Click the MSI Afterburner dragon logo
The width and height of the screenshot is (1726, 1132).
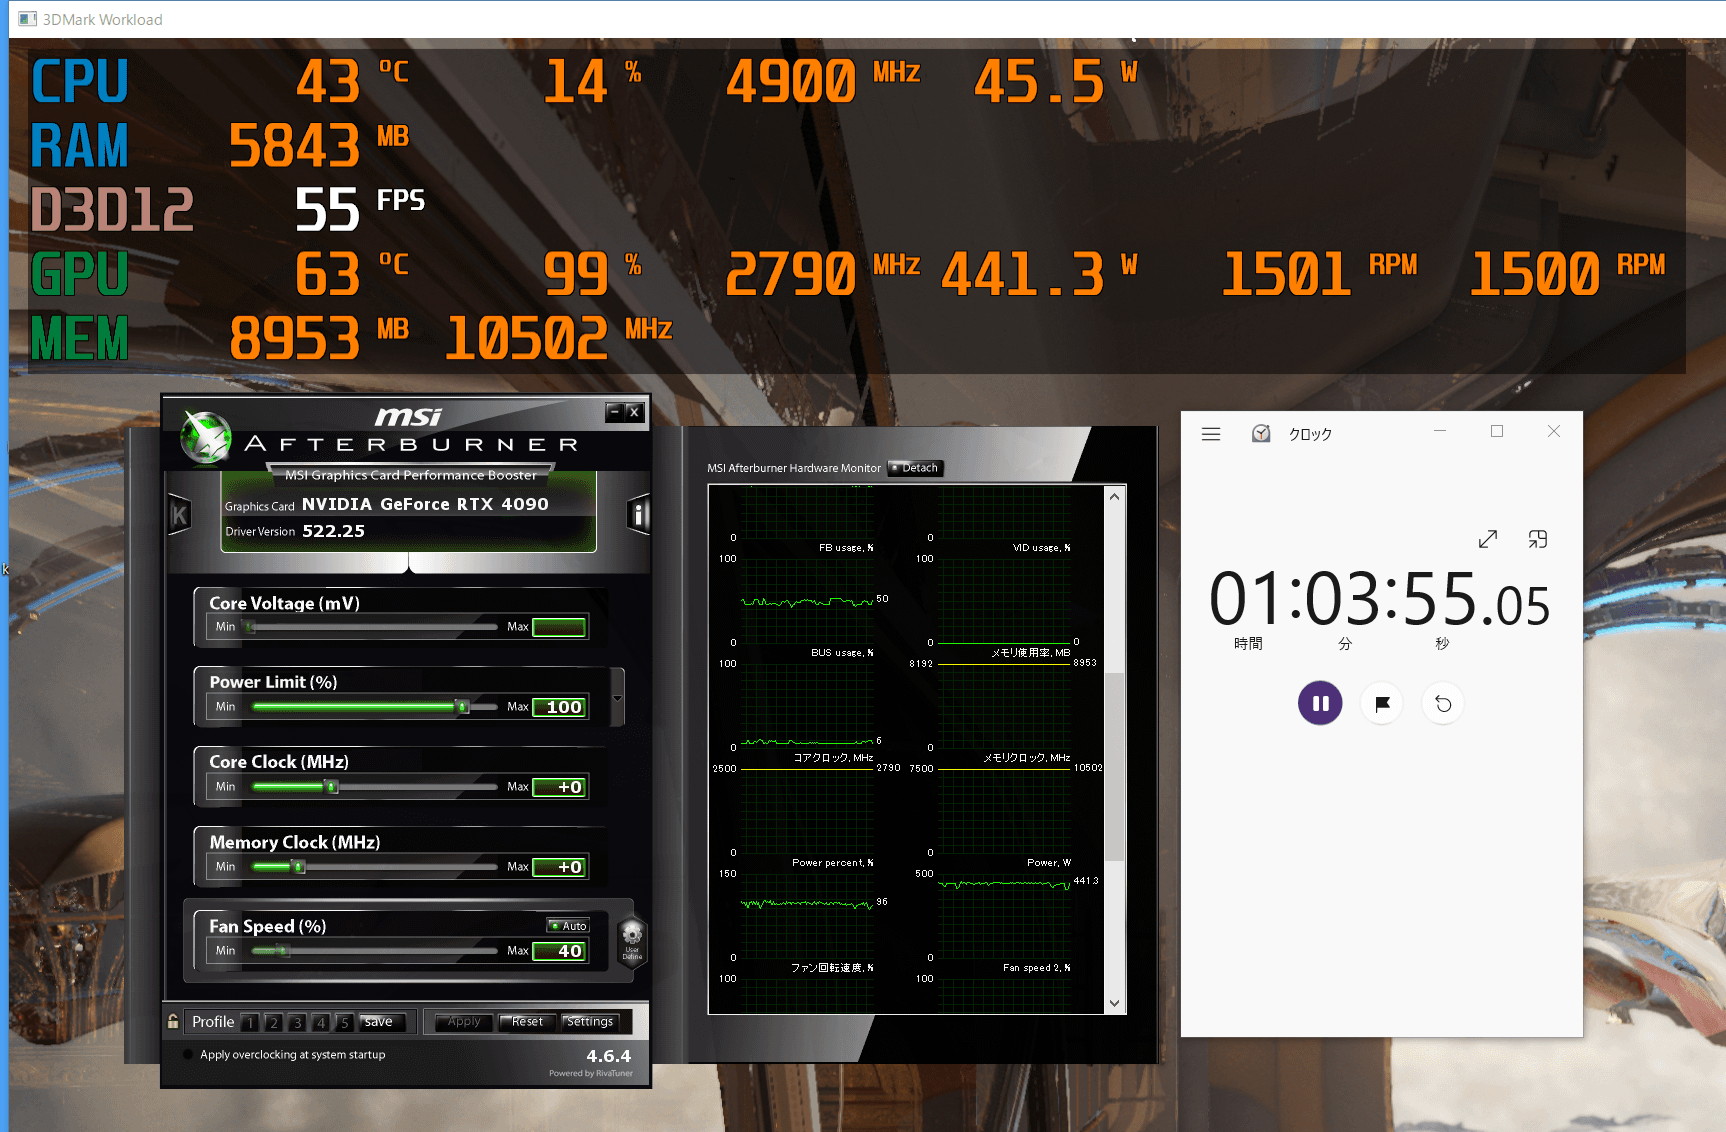coord(206,438)
